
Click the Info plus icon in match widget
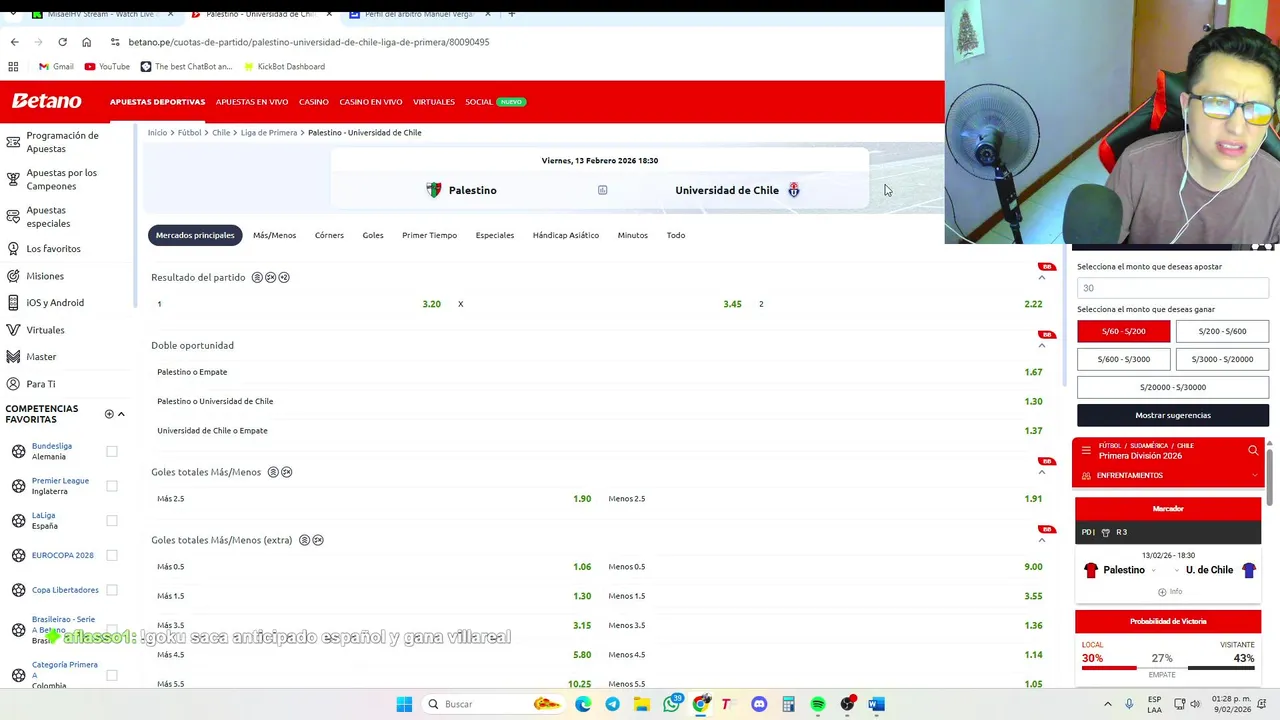click(x=1162, y=592)
